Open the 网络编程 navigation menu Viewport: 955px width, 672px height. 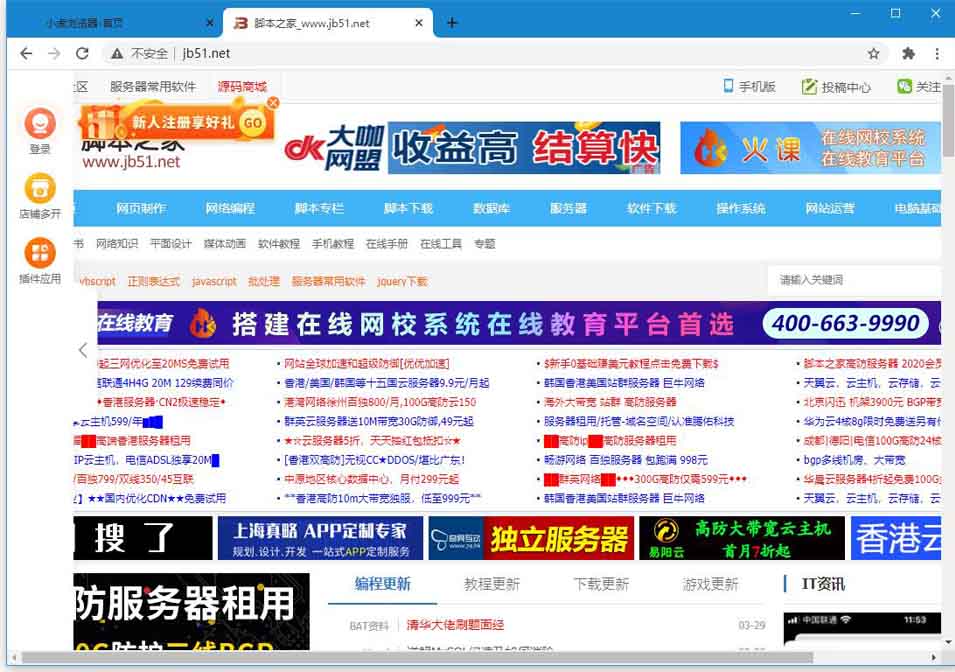(x=230, y=208)
